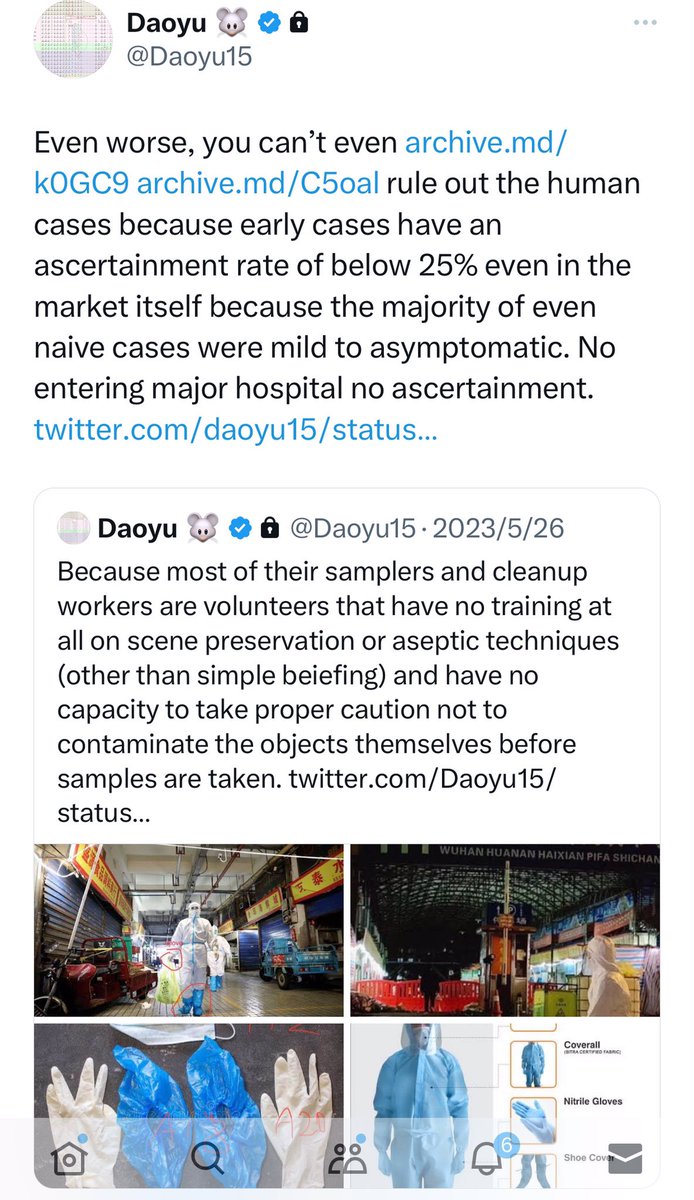View night photo of Wuhan Huanan market
Viewport: 694px width, 1200px height.
click(x=504, y=930)
